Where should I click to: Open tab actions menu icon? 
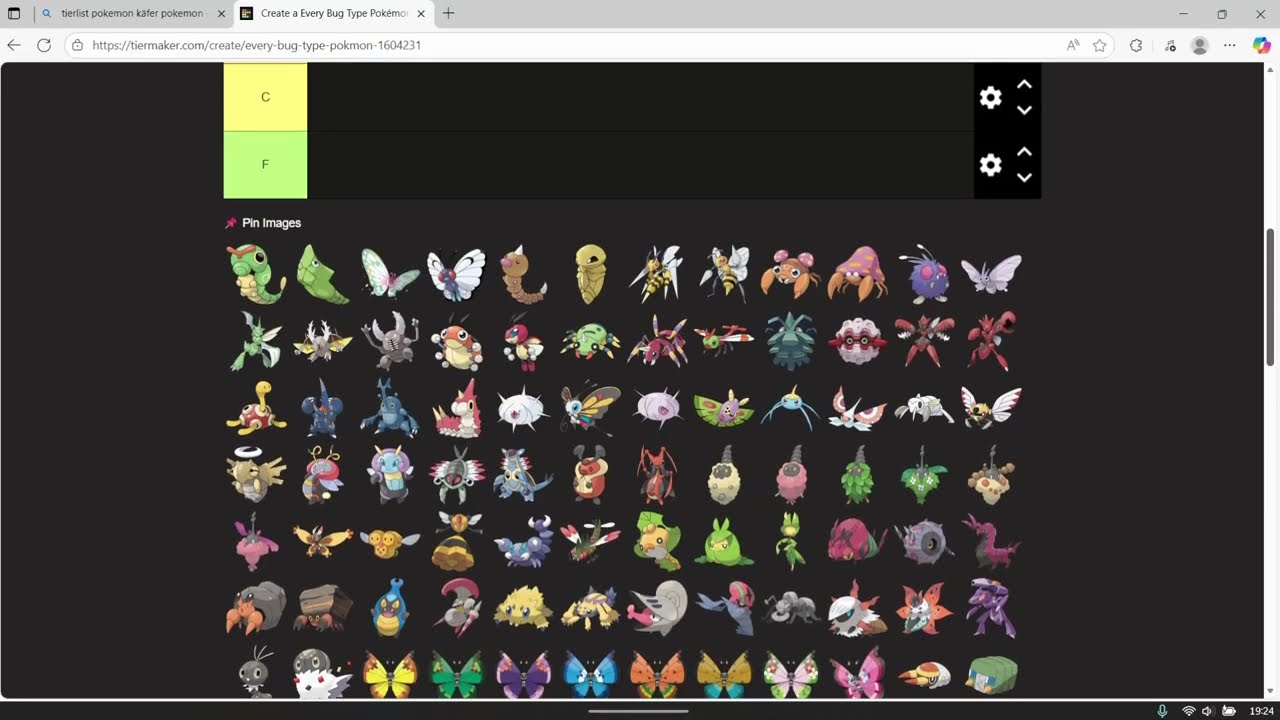[x=14, y=14]
